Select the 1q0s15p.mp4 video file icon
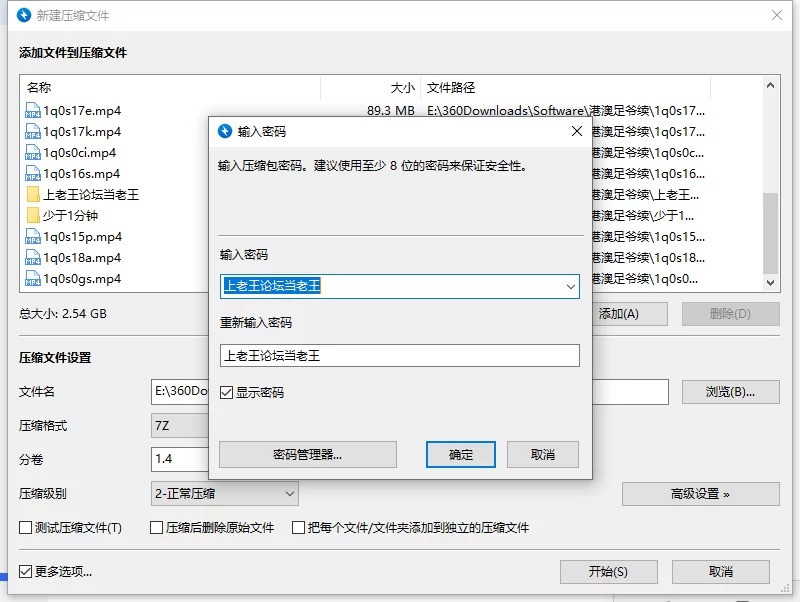The height and width of the screenshot is (602, 800). coord(31,236)
